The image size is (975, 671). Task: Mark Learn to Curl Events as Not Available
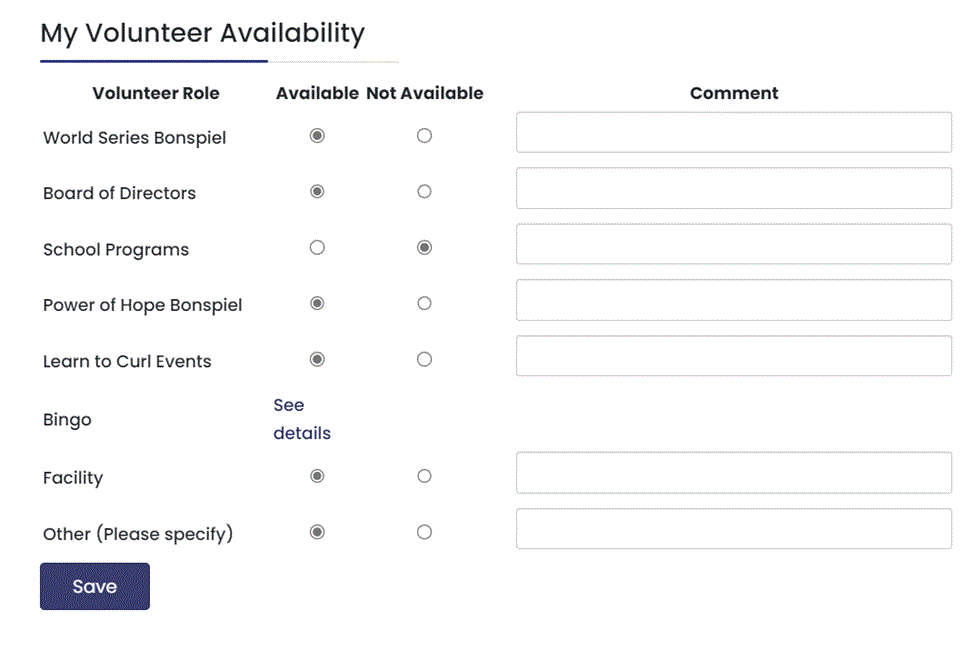(x=424, y=359)
